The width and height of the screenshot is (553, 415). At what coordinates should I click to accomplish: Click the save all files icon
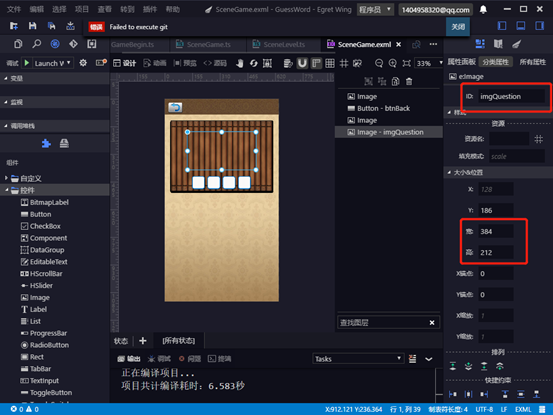point(51,26)
